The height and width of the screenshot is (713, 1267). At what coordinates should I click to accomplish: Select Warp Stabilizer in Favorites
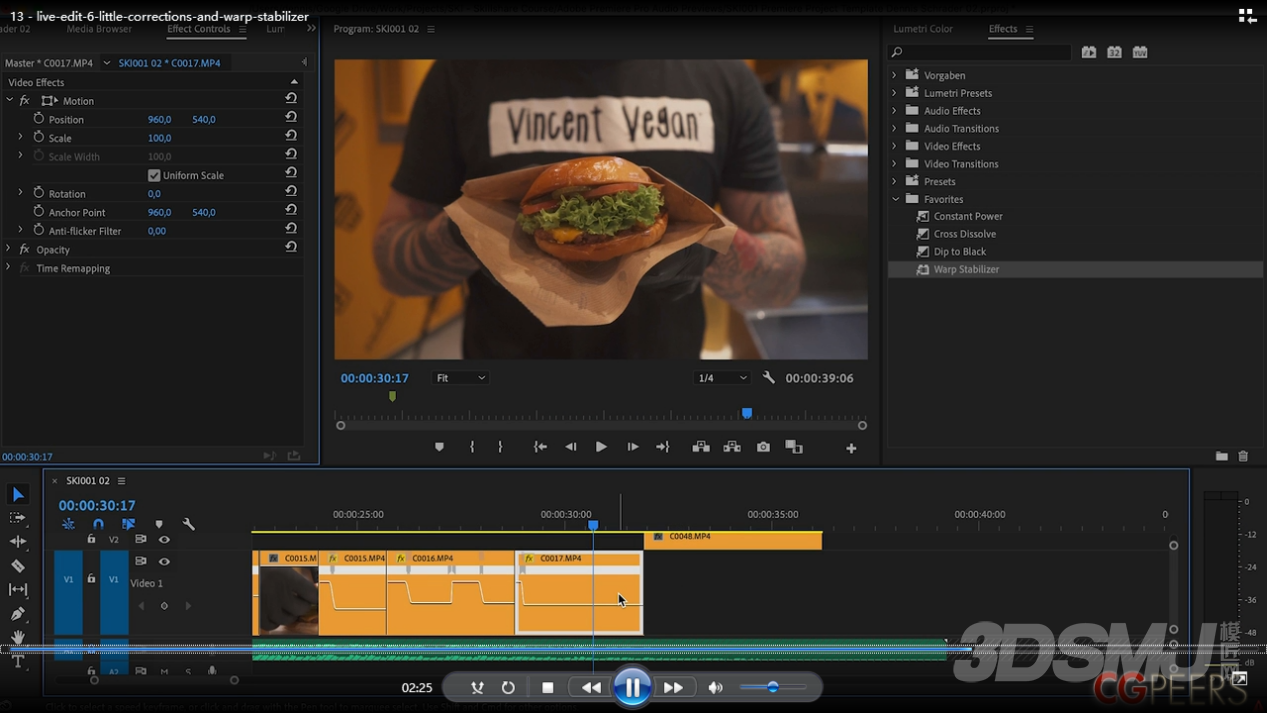point(966,269)
